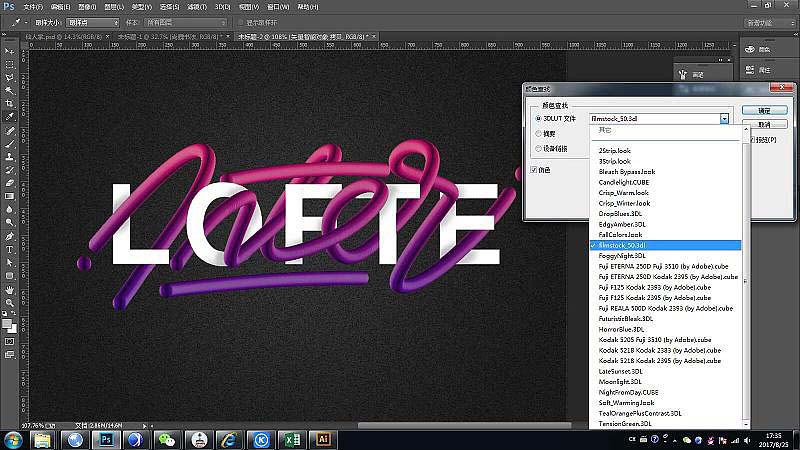
Task: Click the confirm button in dialog
Action: click(x=764, y=110)
